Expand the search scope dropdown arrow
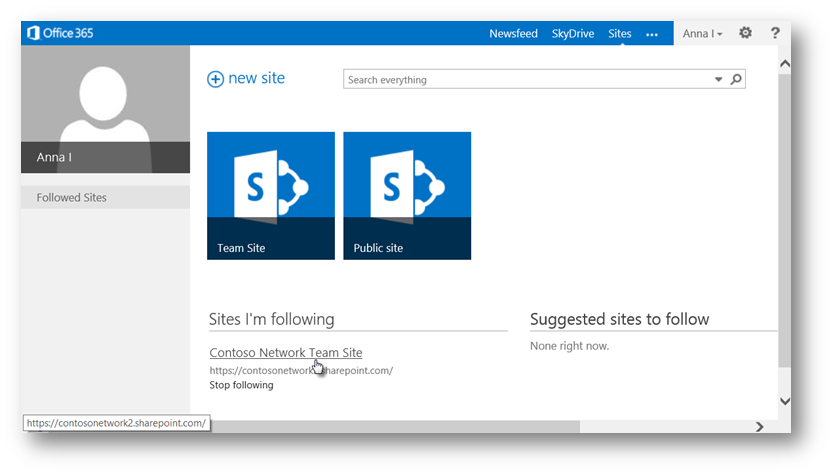The image size is (833, 475). tap(718, 79)
